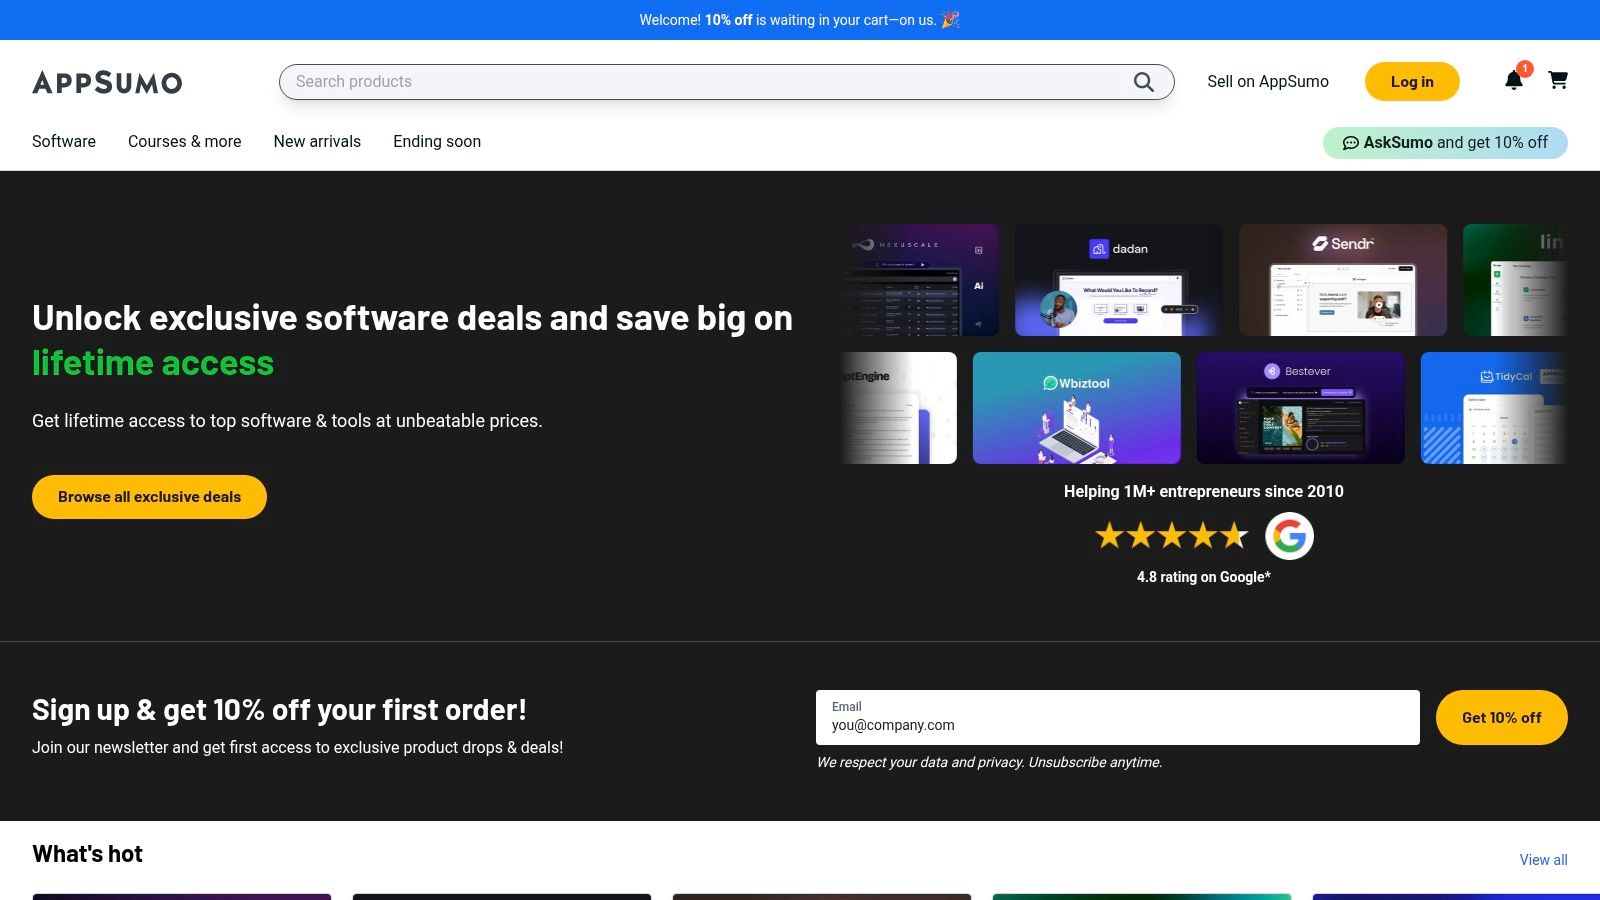Click the party popper emoji in the banner

point(951,19)
